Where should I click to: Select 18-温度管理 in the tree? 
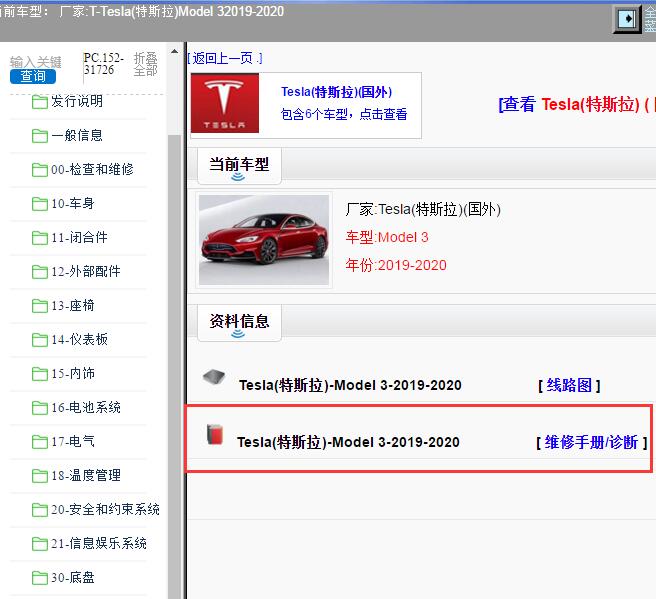86,475
